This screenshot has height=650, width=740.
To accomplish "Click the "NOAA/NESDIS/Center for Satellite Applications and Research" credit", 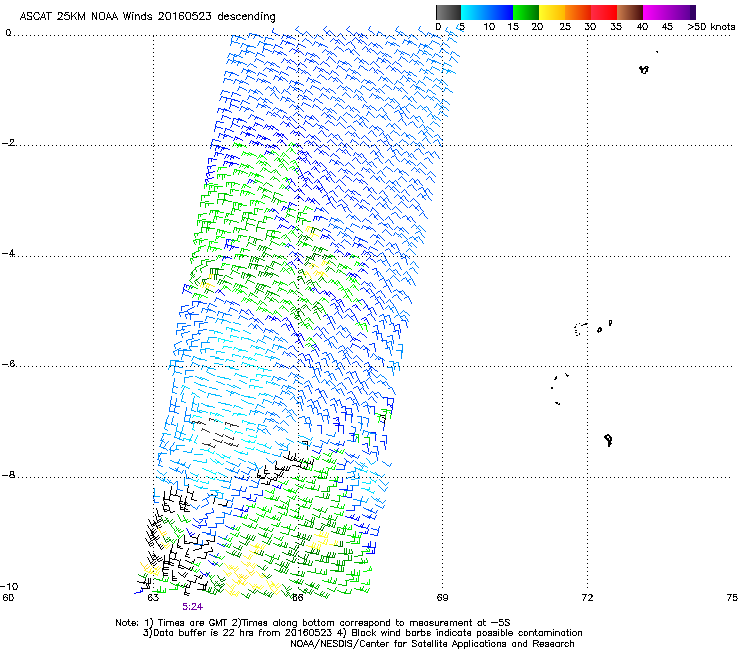I will (432, 644).
